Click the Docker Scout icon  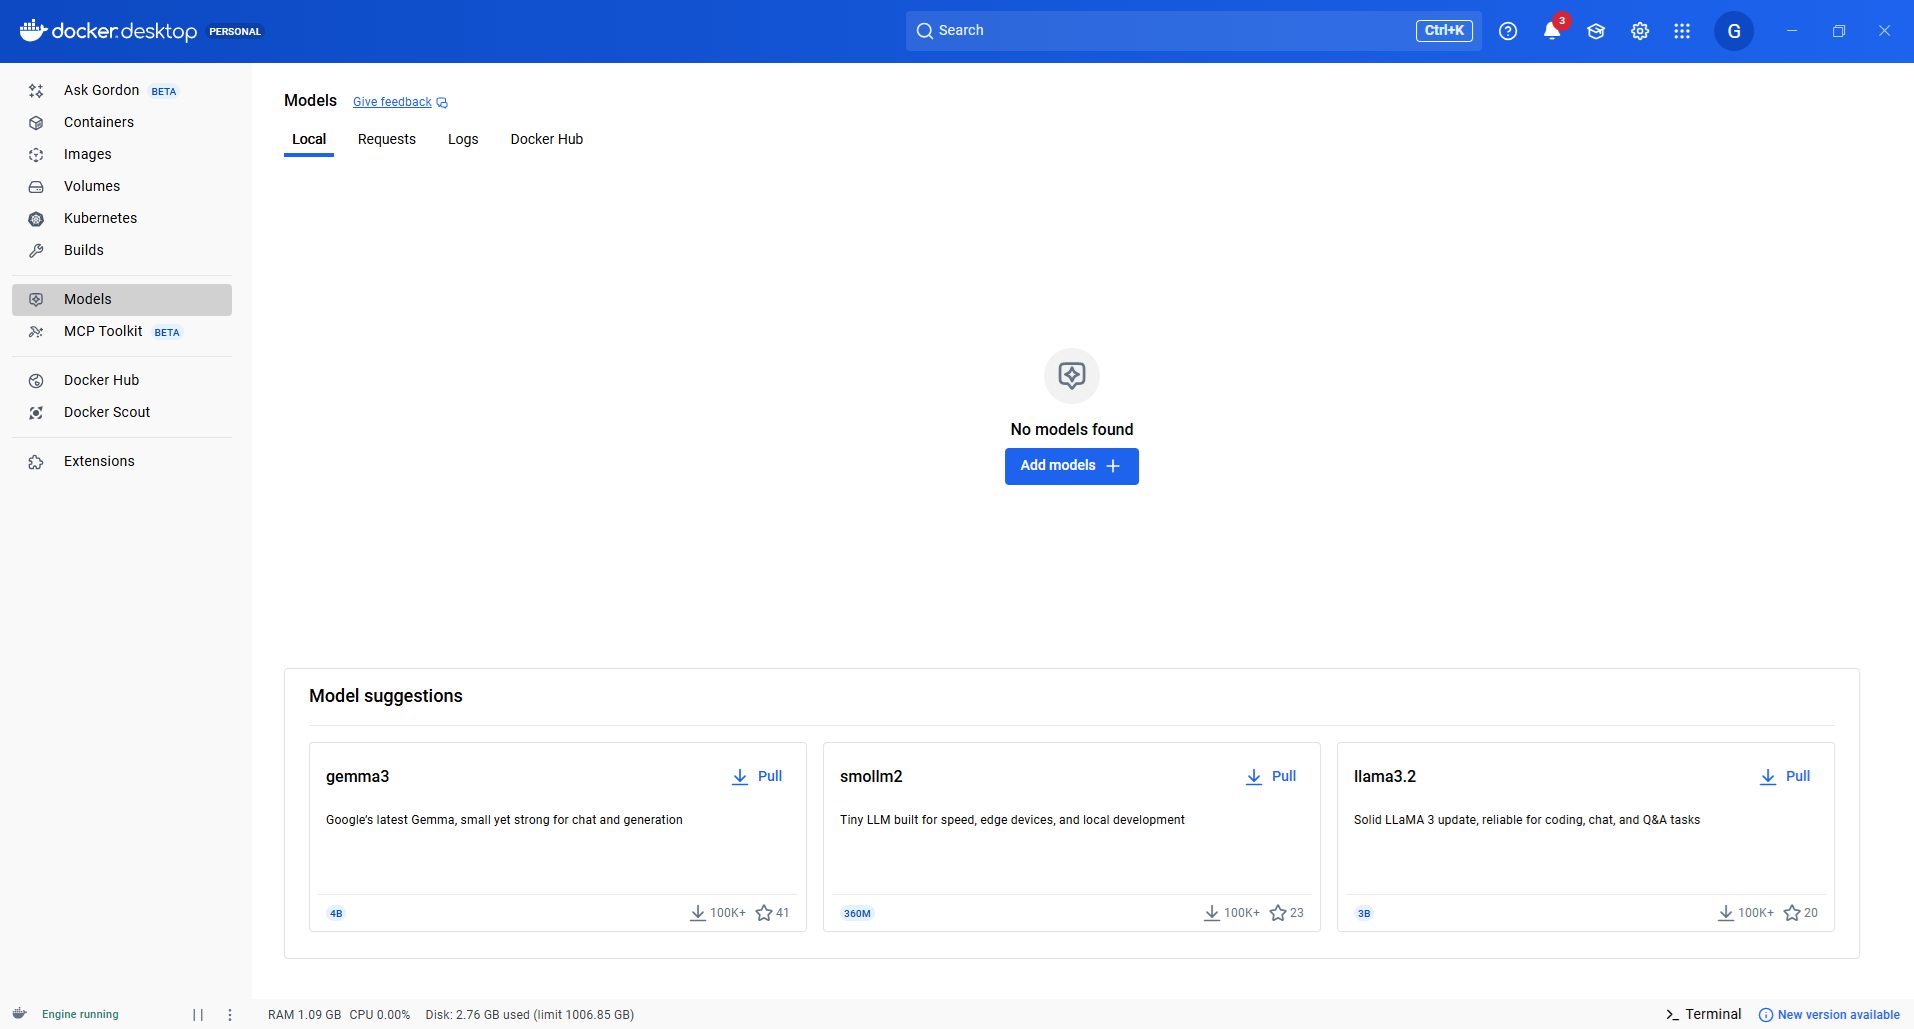(x=36, y=413)
